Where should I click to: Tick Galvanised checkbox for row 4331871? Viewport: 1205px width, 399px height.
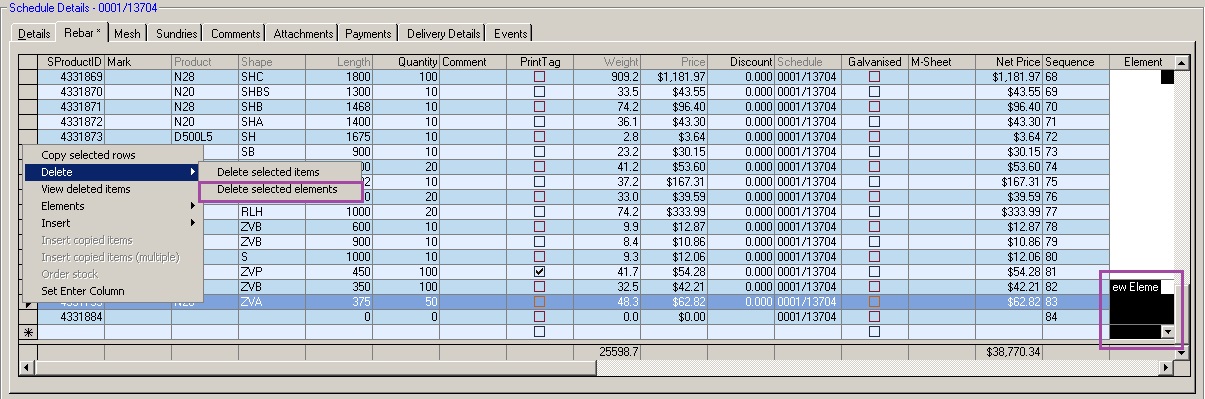coord(875,106)
